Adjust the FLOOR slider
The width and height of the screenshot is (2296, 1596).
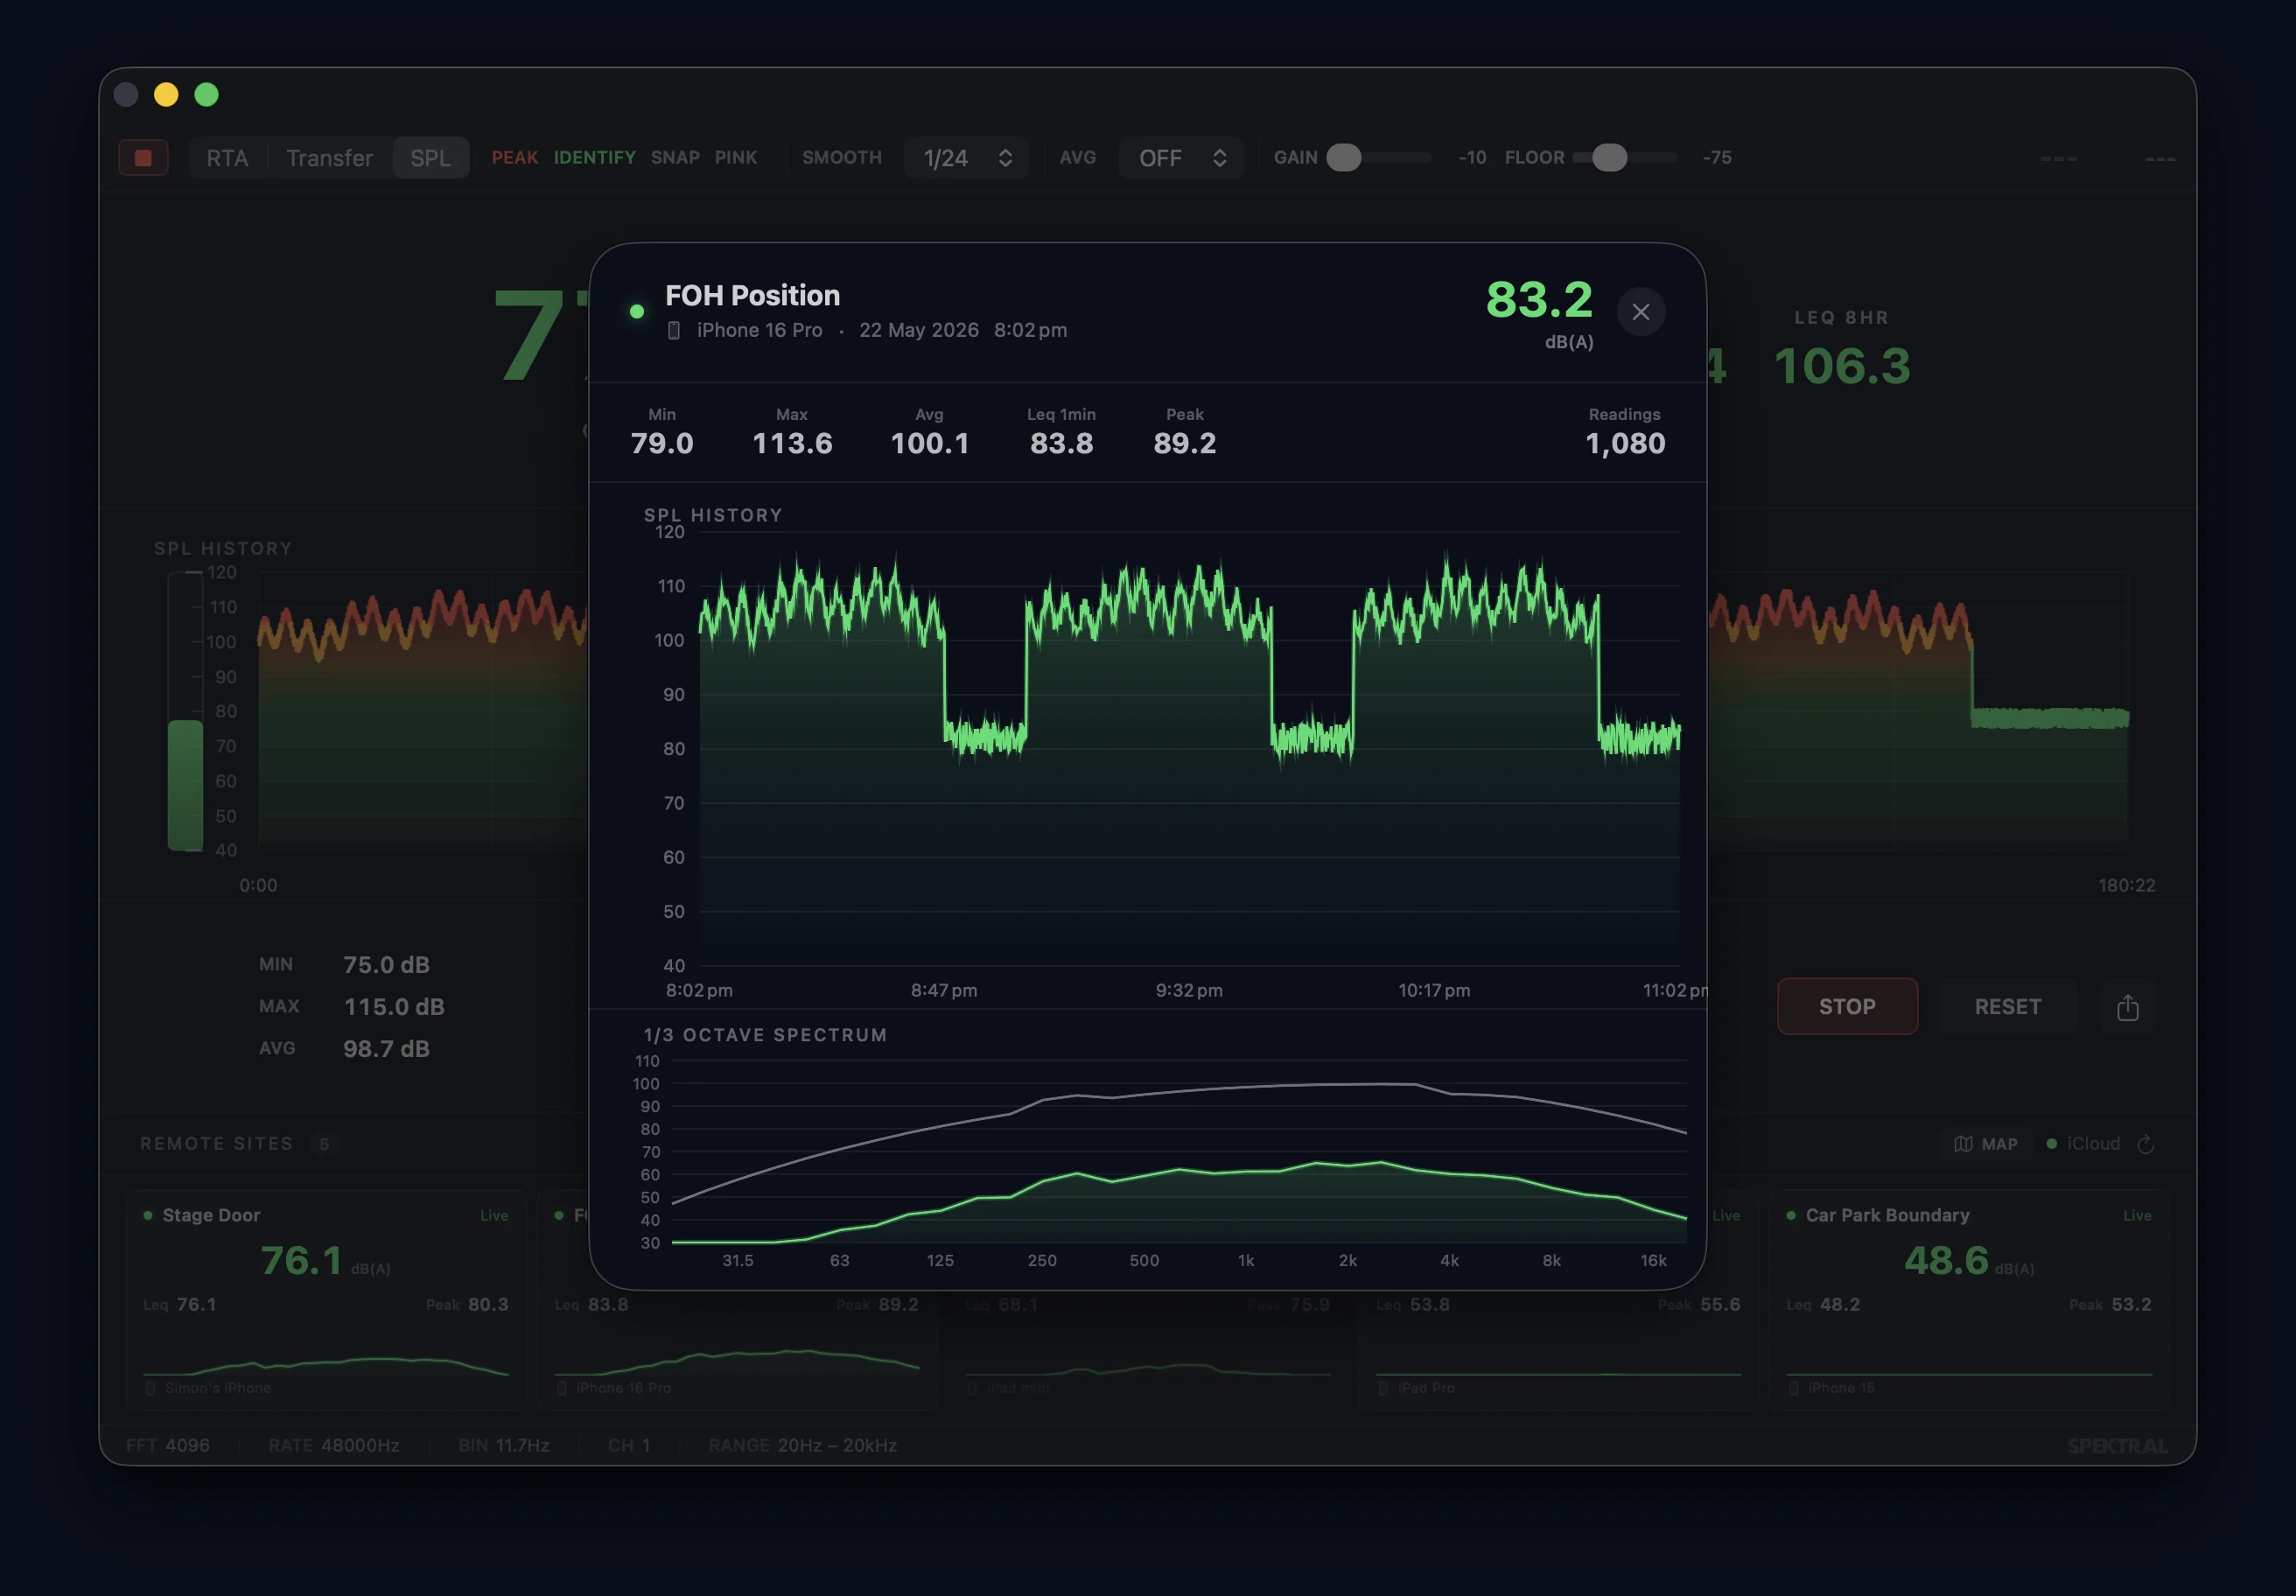point(1624,158)
